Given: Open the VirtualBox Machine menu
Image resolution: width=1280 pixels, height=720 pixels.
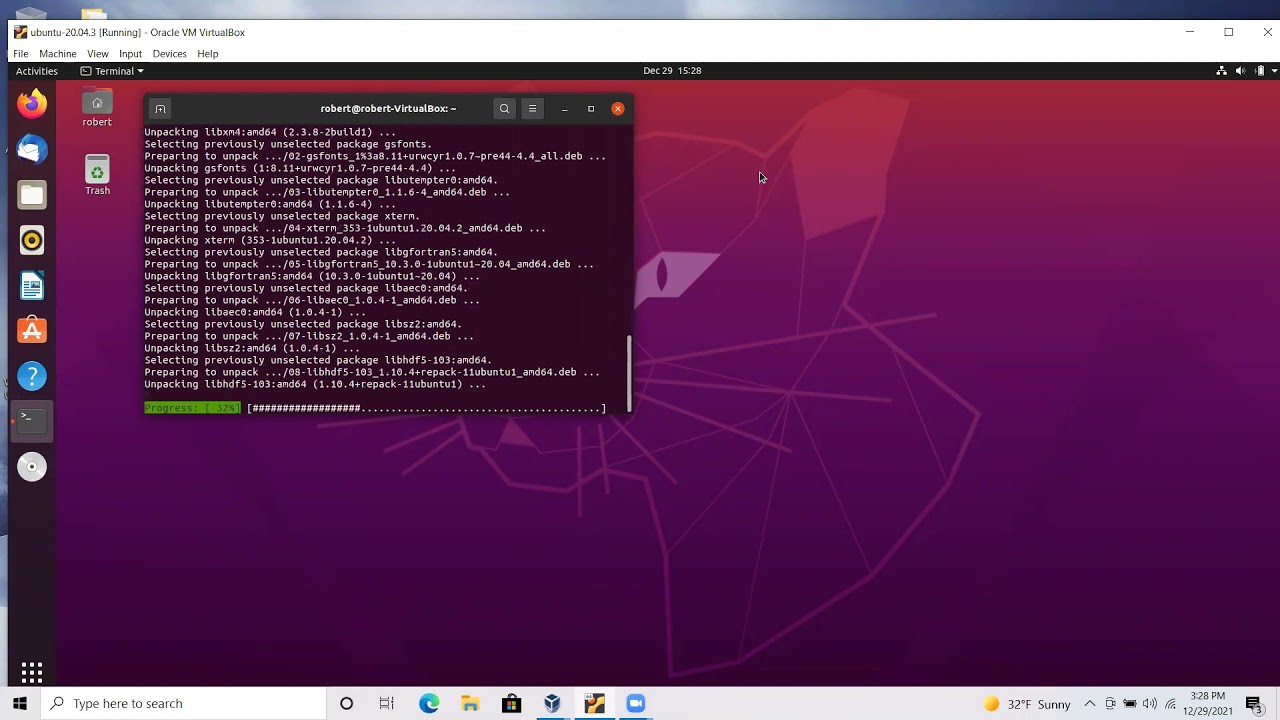Looking at the screenshot, I should pos(57,54).
